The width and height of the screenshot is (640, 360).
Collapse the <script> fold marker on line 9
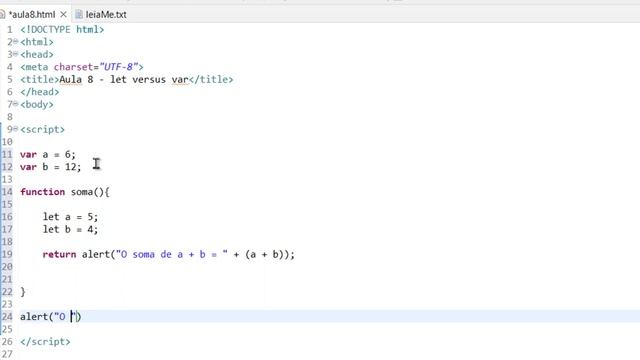[16, 129]
